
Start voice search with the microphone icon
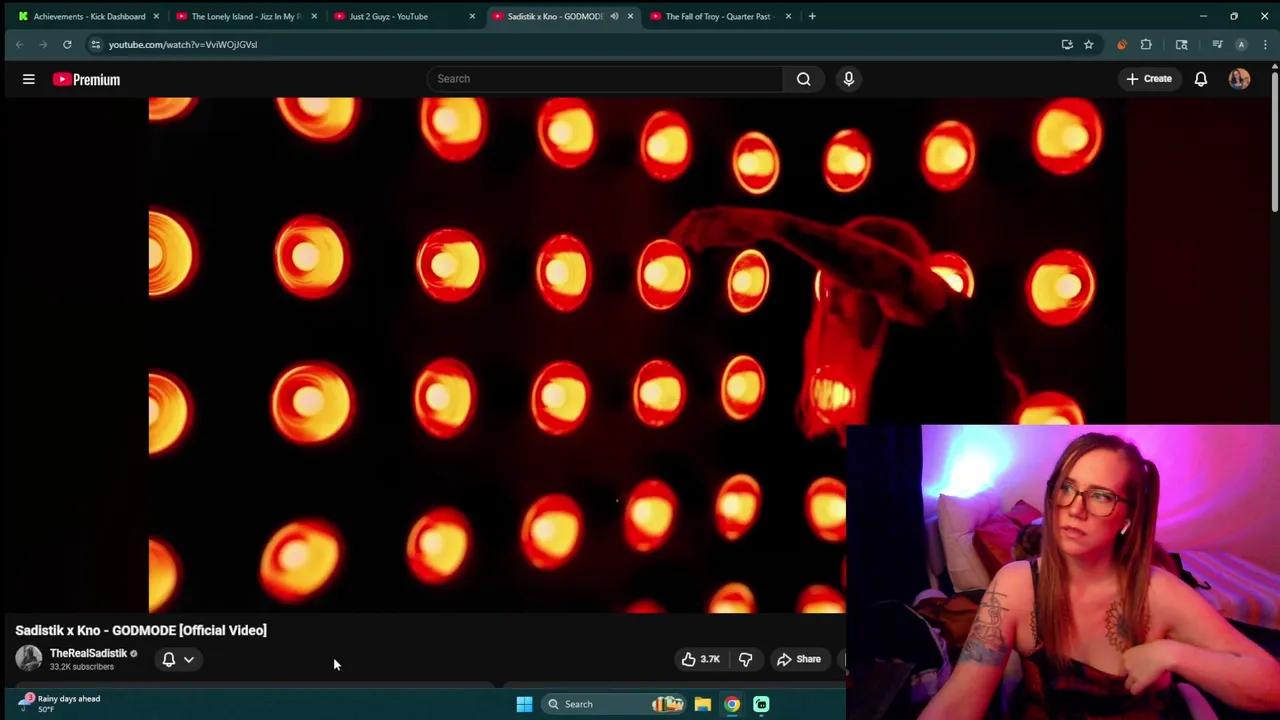[x=849, y=79]
